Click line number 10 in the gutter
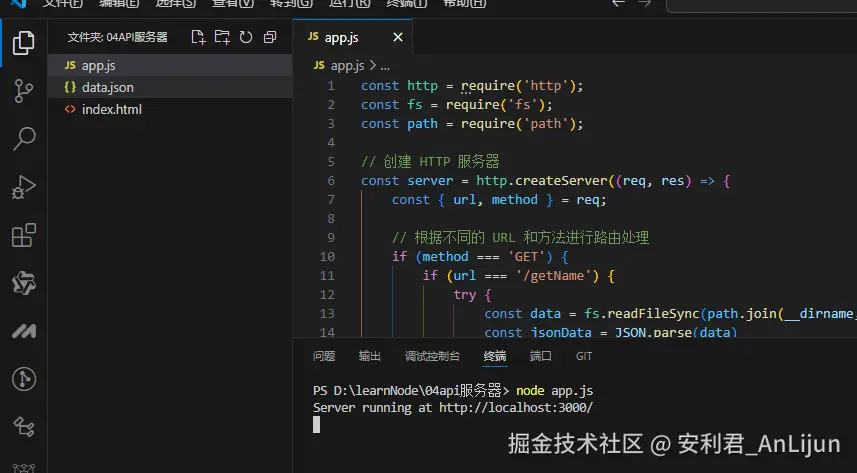857x473 pixels. (327, 256)
